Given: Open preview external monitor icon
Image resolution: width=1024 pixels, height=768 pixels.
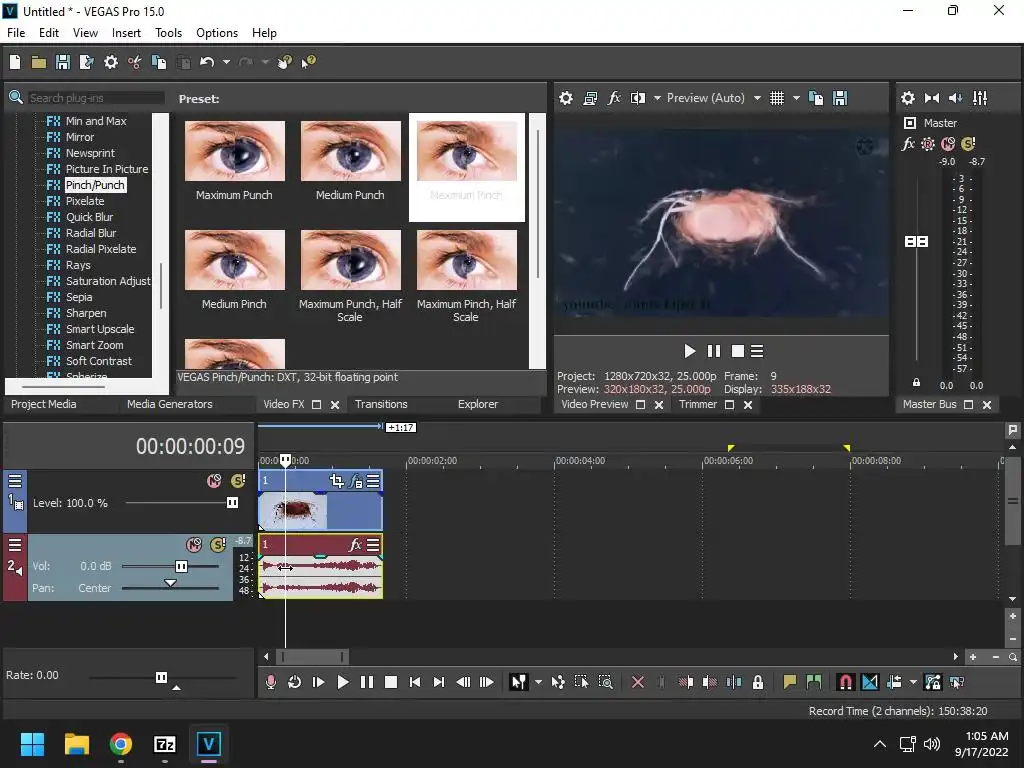Looking at the screenshot, I should pyautogui.click(x=590, y=98).
